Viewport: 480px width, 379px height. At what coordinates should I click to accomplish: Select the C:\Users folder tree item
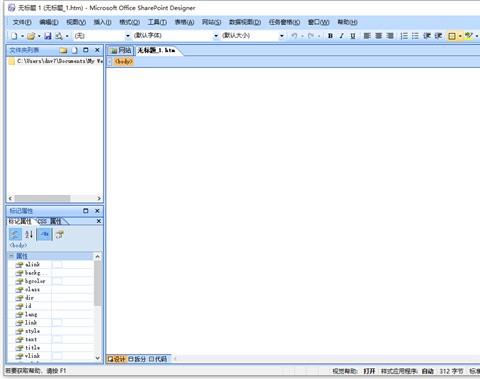click(56, 61)
